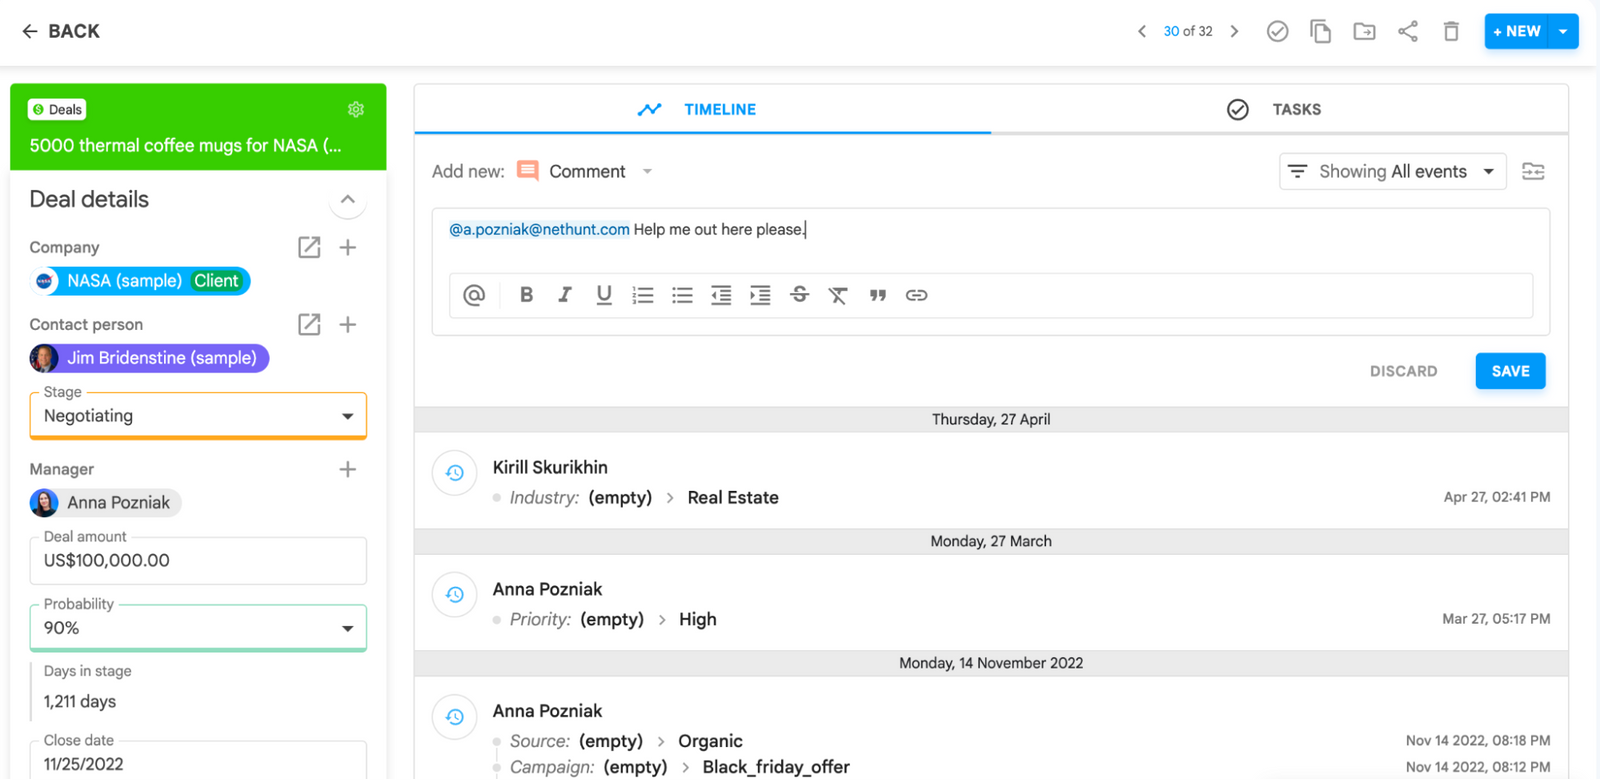The width and height of the screenshot is (1600, 780).
Task: Toggle bold formatting in comment editor
Action: pyautogui.click(x=526, y=295)
